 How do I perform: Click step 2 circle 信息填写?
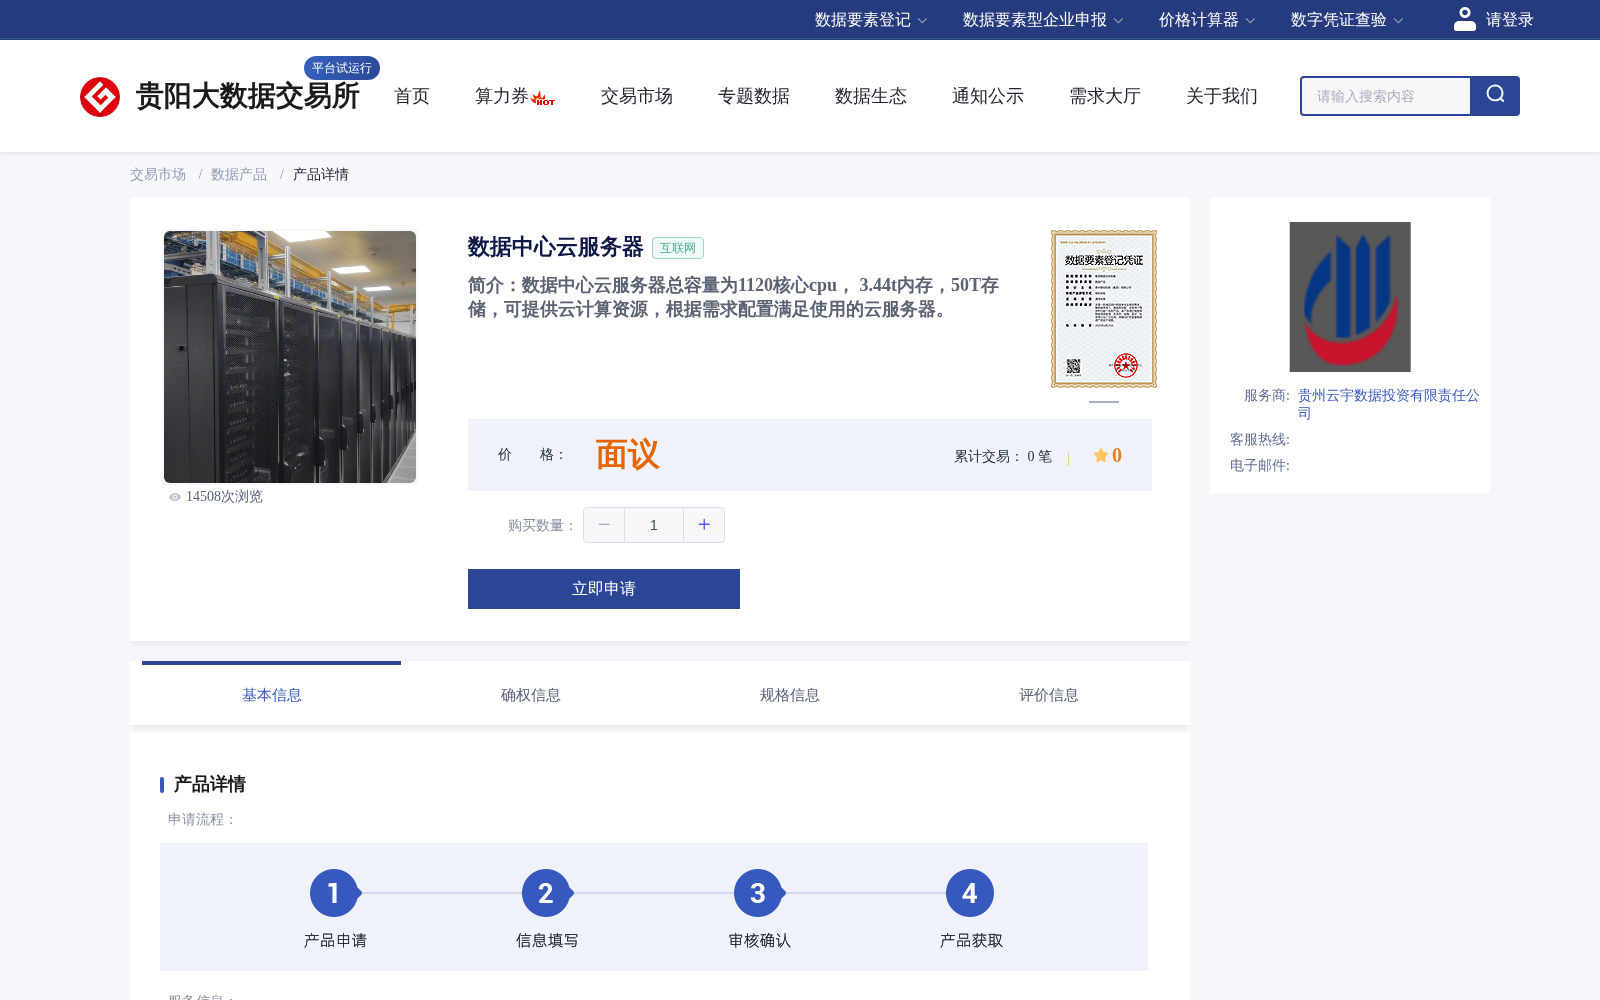[546, 893]
